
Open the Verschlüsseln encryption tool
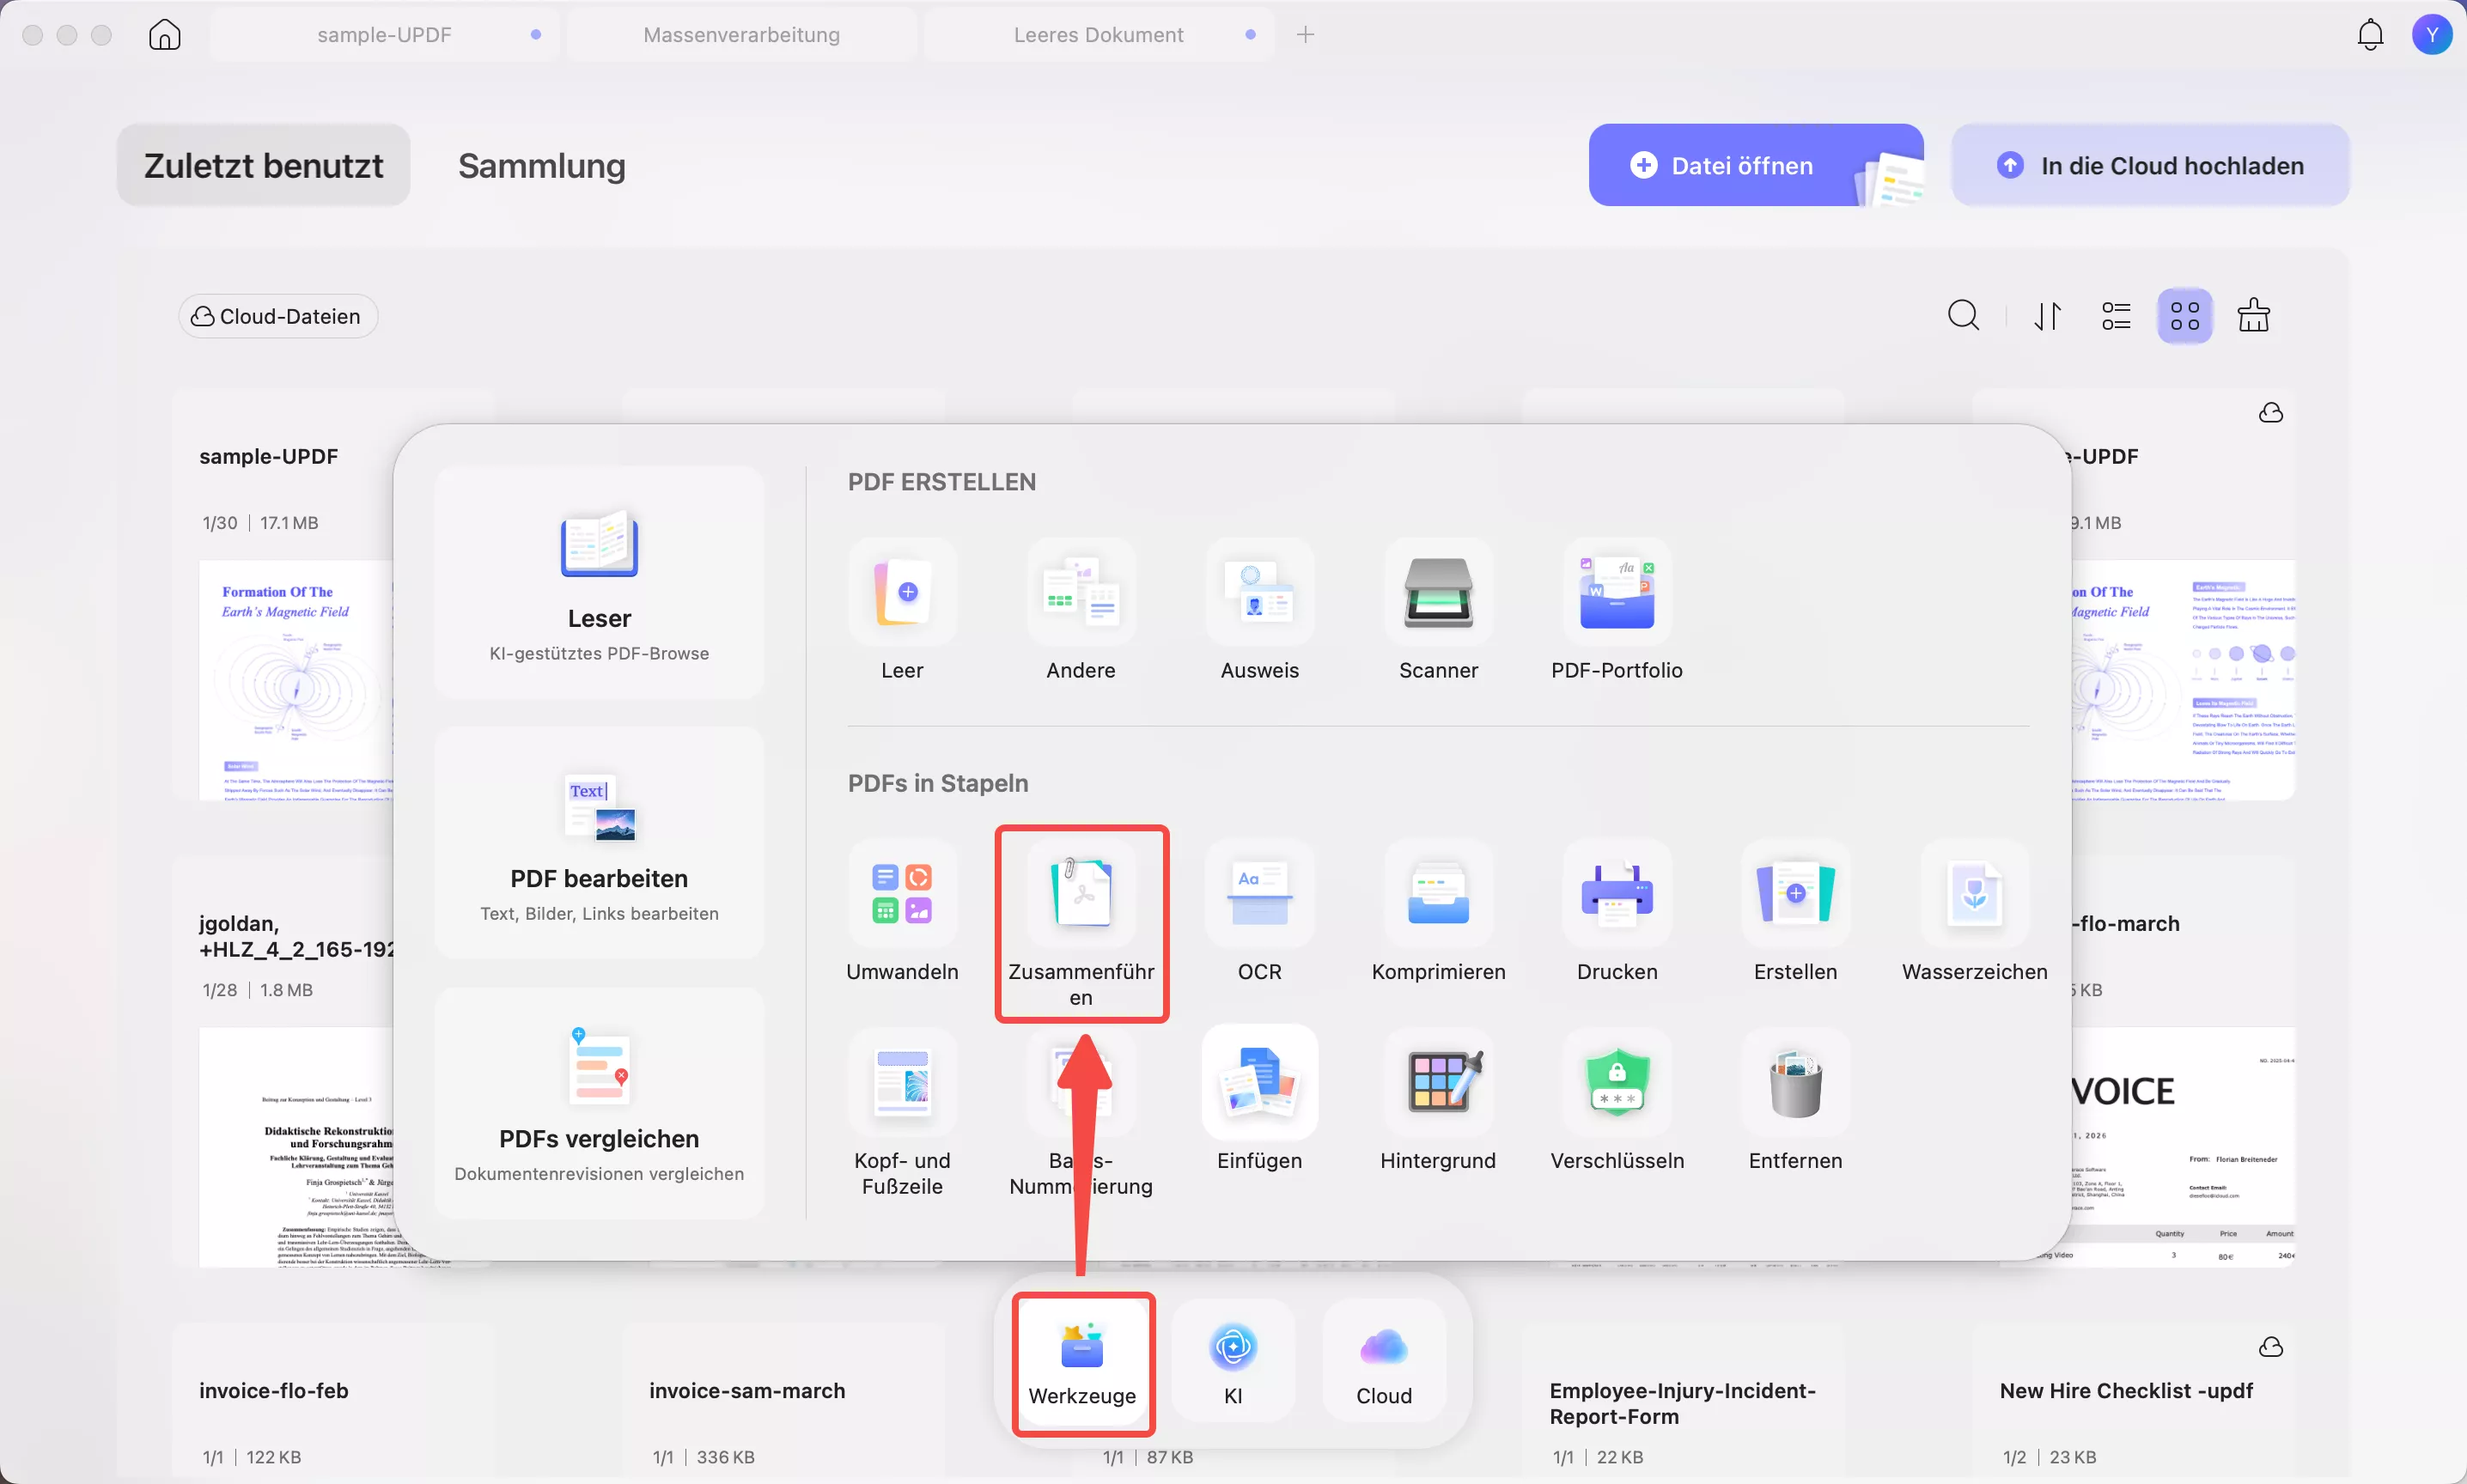click(1617, 1083)
